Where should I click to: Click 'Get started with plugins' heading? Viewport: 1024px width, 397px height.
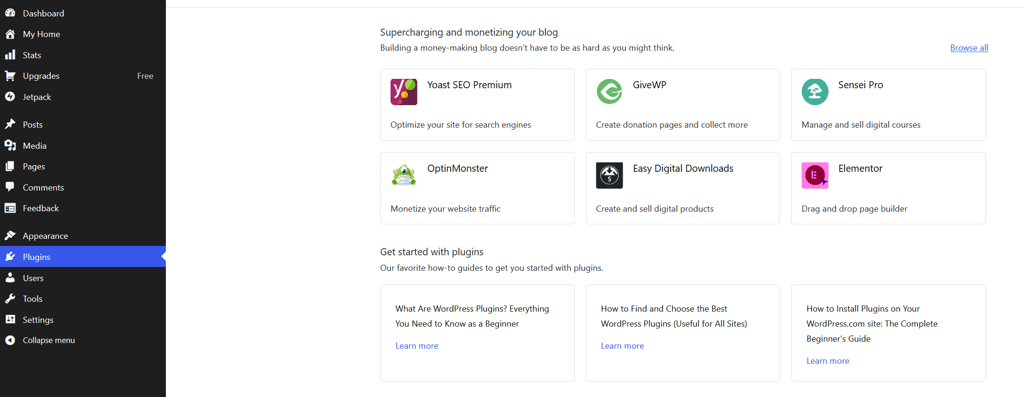432,251
